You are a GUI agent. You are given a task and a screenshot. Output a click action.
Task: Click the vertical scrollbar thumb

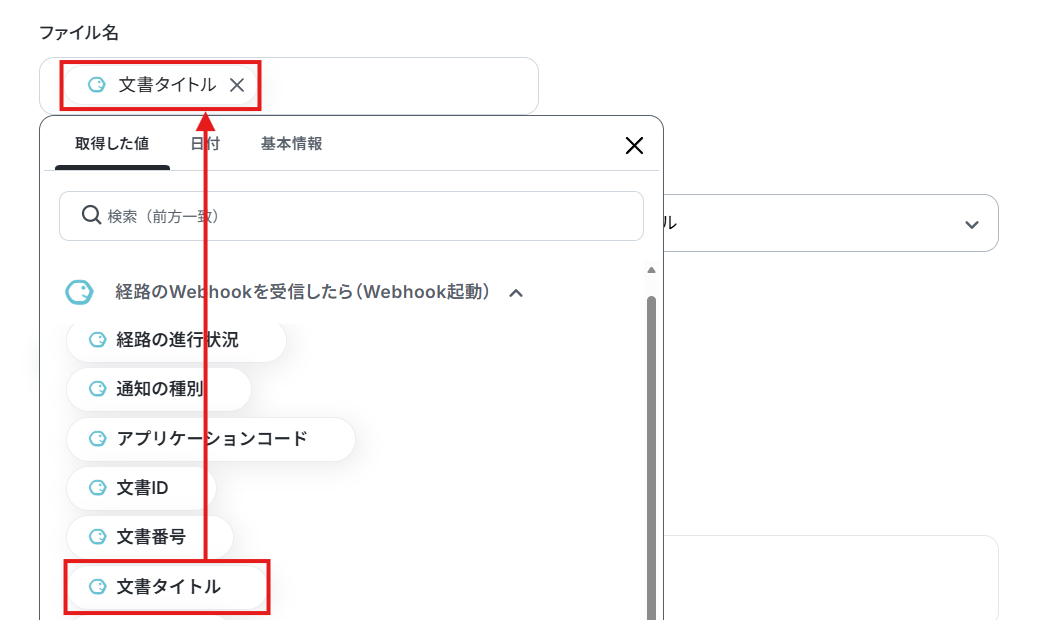point(651,458)
